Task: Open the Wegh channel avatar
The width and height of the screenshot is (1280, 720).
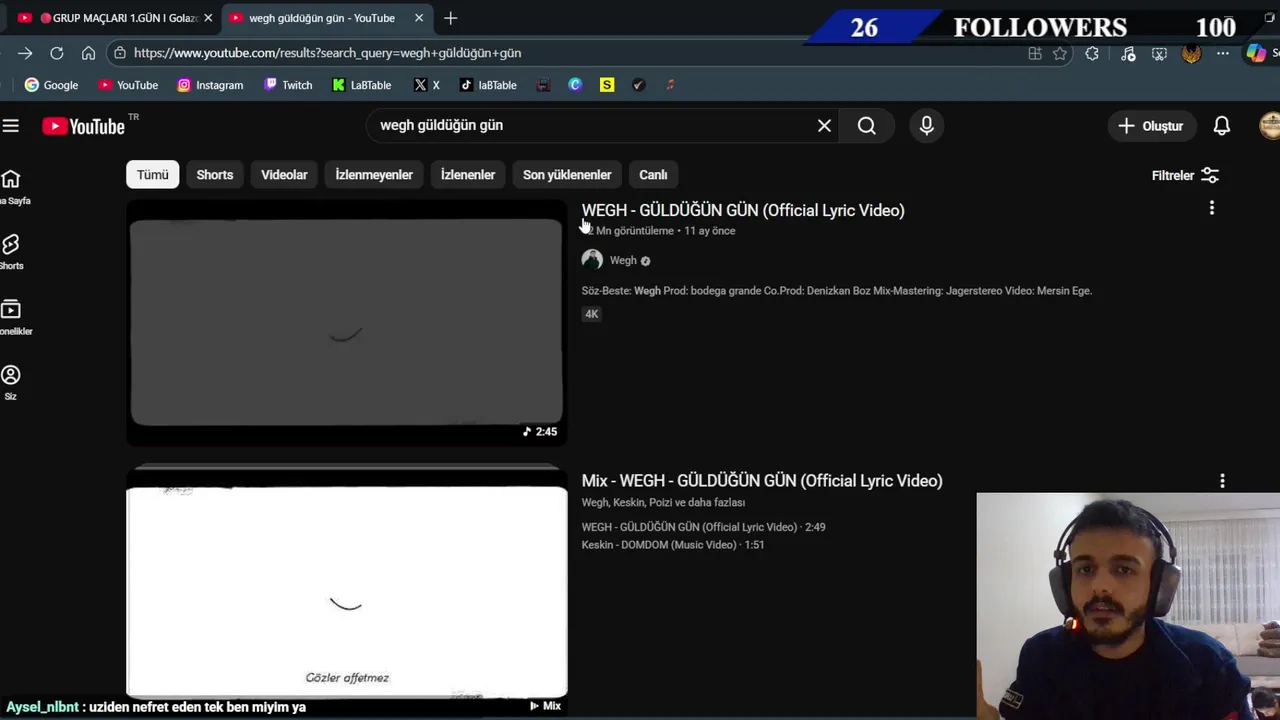Action: tap(592, 260)
